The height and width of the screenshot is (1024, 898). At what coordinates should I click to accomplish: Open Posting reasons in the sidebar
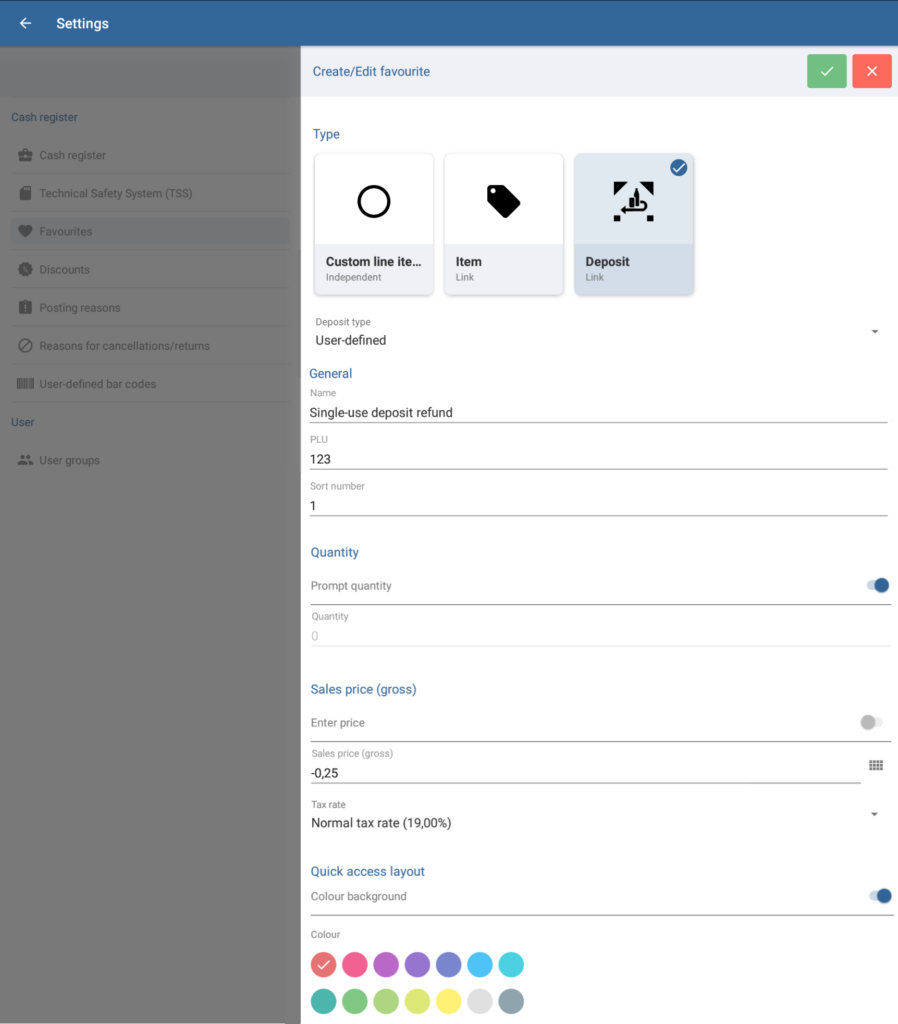(79, 308)
